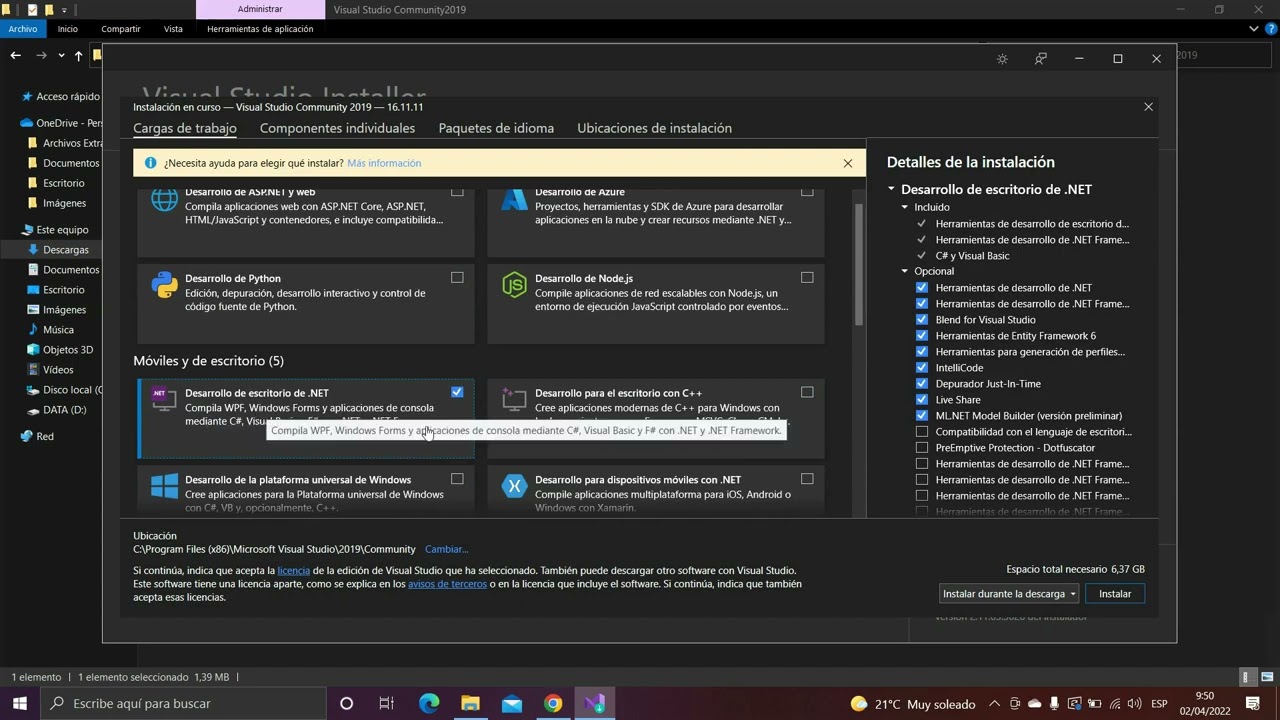Image resolution: width=1280 pixels, height=720 pixels.
Task: Click the Node.js development workload icon
Action: [514, 285]
